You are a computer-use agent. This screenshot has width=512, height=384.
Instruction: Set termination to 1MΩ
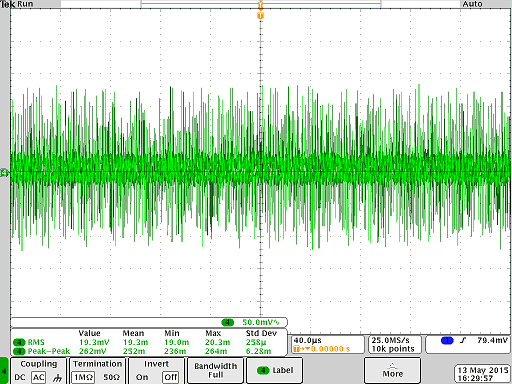83,377
